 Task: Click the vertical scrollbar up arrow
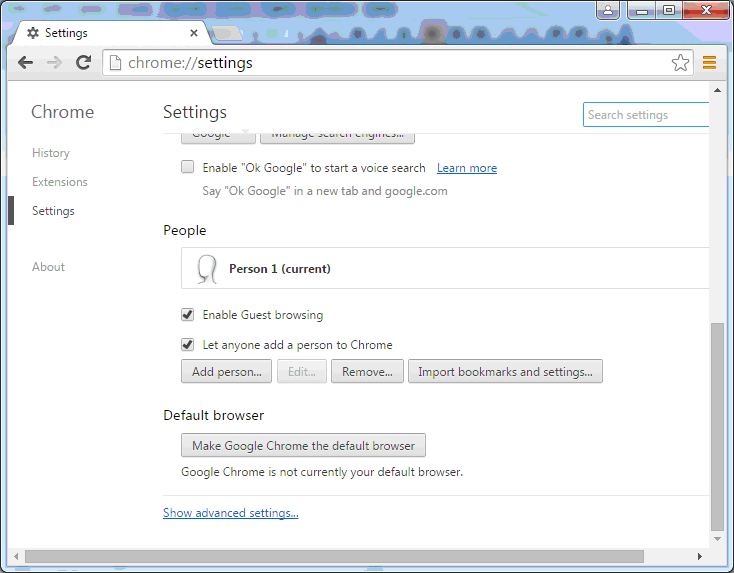pyautogui.click(x=717, y=89)
